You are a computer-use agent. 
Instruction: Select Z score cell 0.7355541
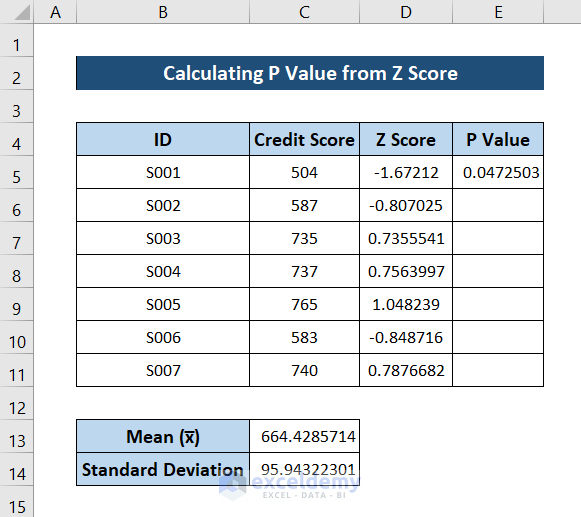[406, 238]
